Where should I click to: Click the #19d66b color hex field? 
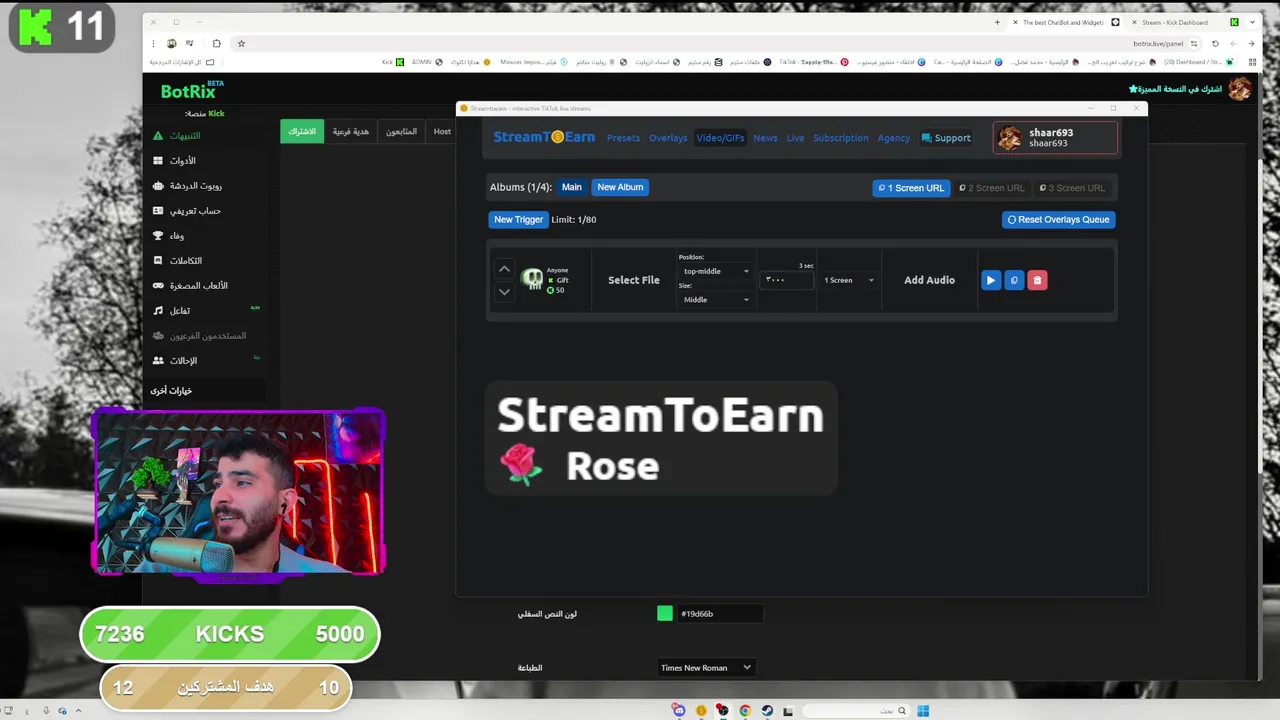pyautogui.click(x=718, y=613)
